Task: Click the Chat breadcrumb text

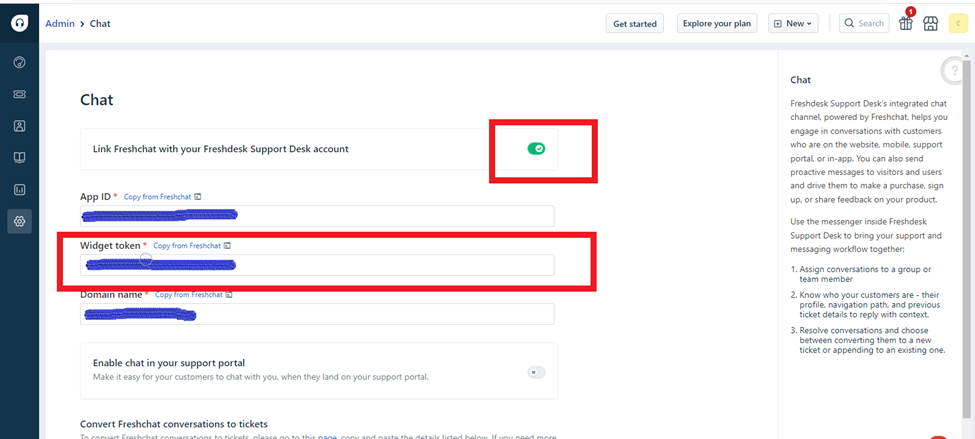Action: tap(100, 24)
